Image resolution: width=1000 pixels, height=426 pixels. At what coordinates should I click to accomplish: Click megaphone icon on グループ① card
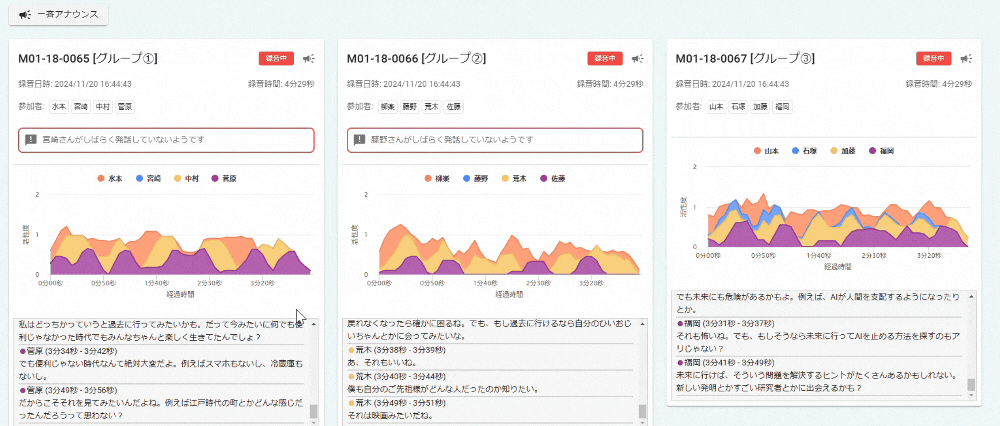[x=310, y=59]
